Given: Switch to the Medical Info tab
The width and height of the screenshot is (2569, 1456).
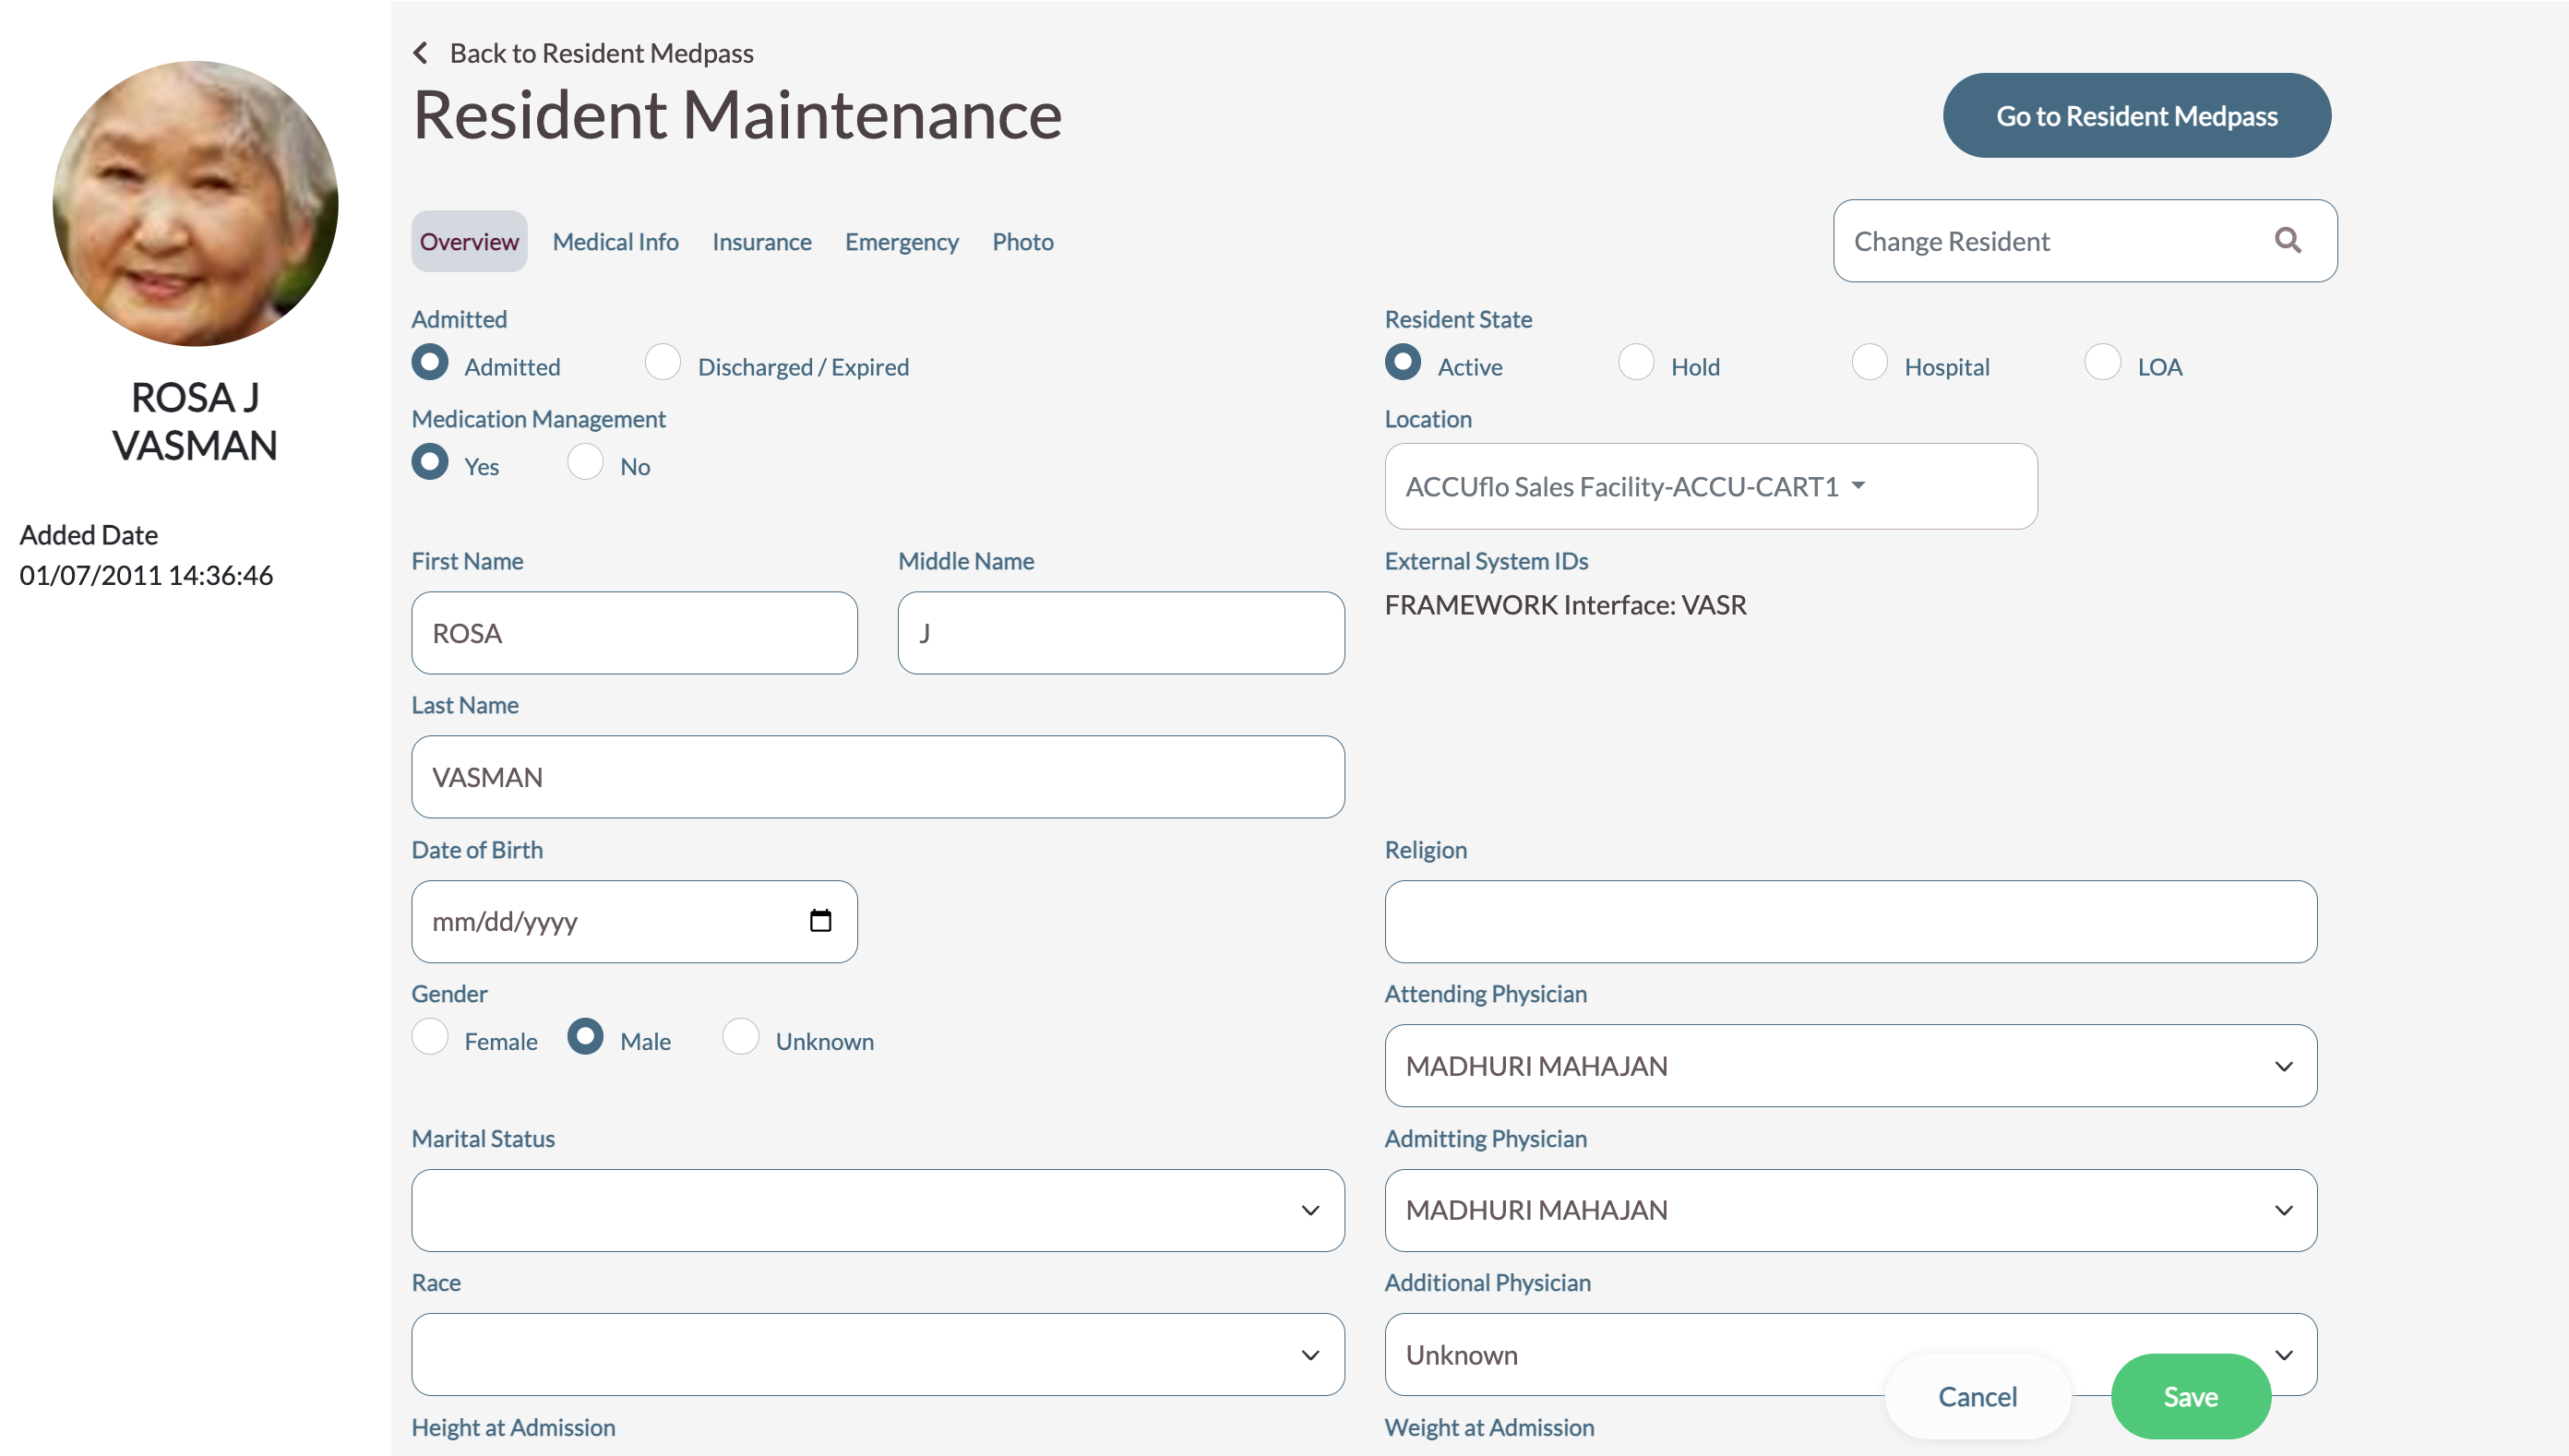Looking at the screenshot, I should tap(615, 242).
